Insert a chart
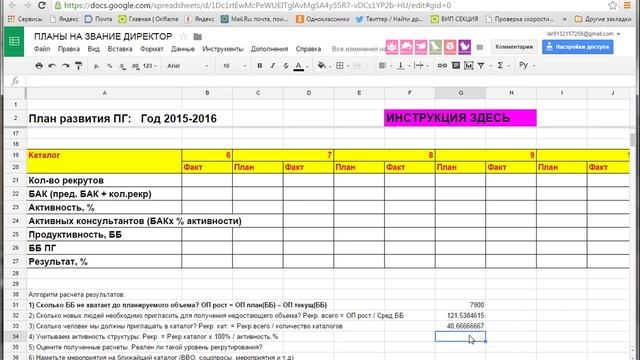 (x=469, y=66)
